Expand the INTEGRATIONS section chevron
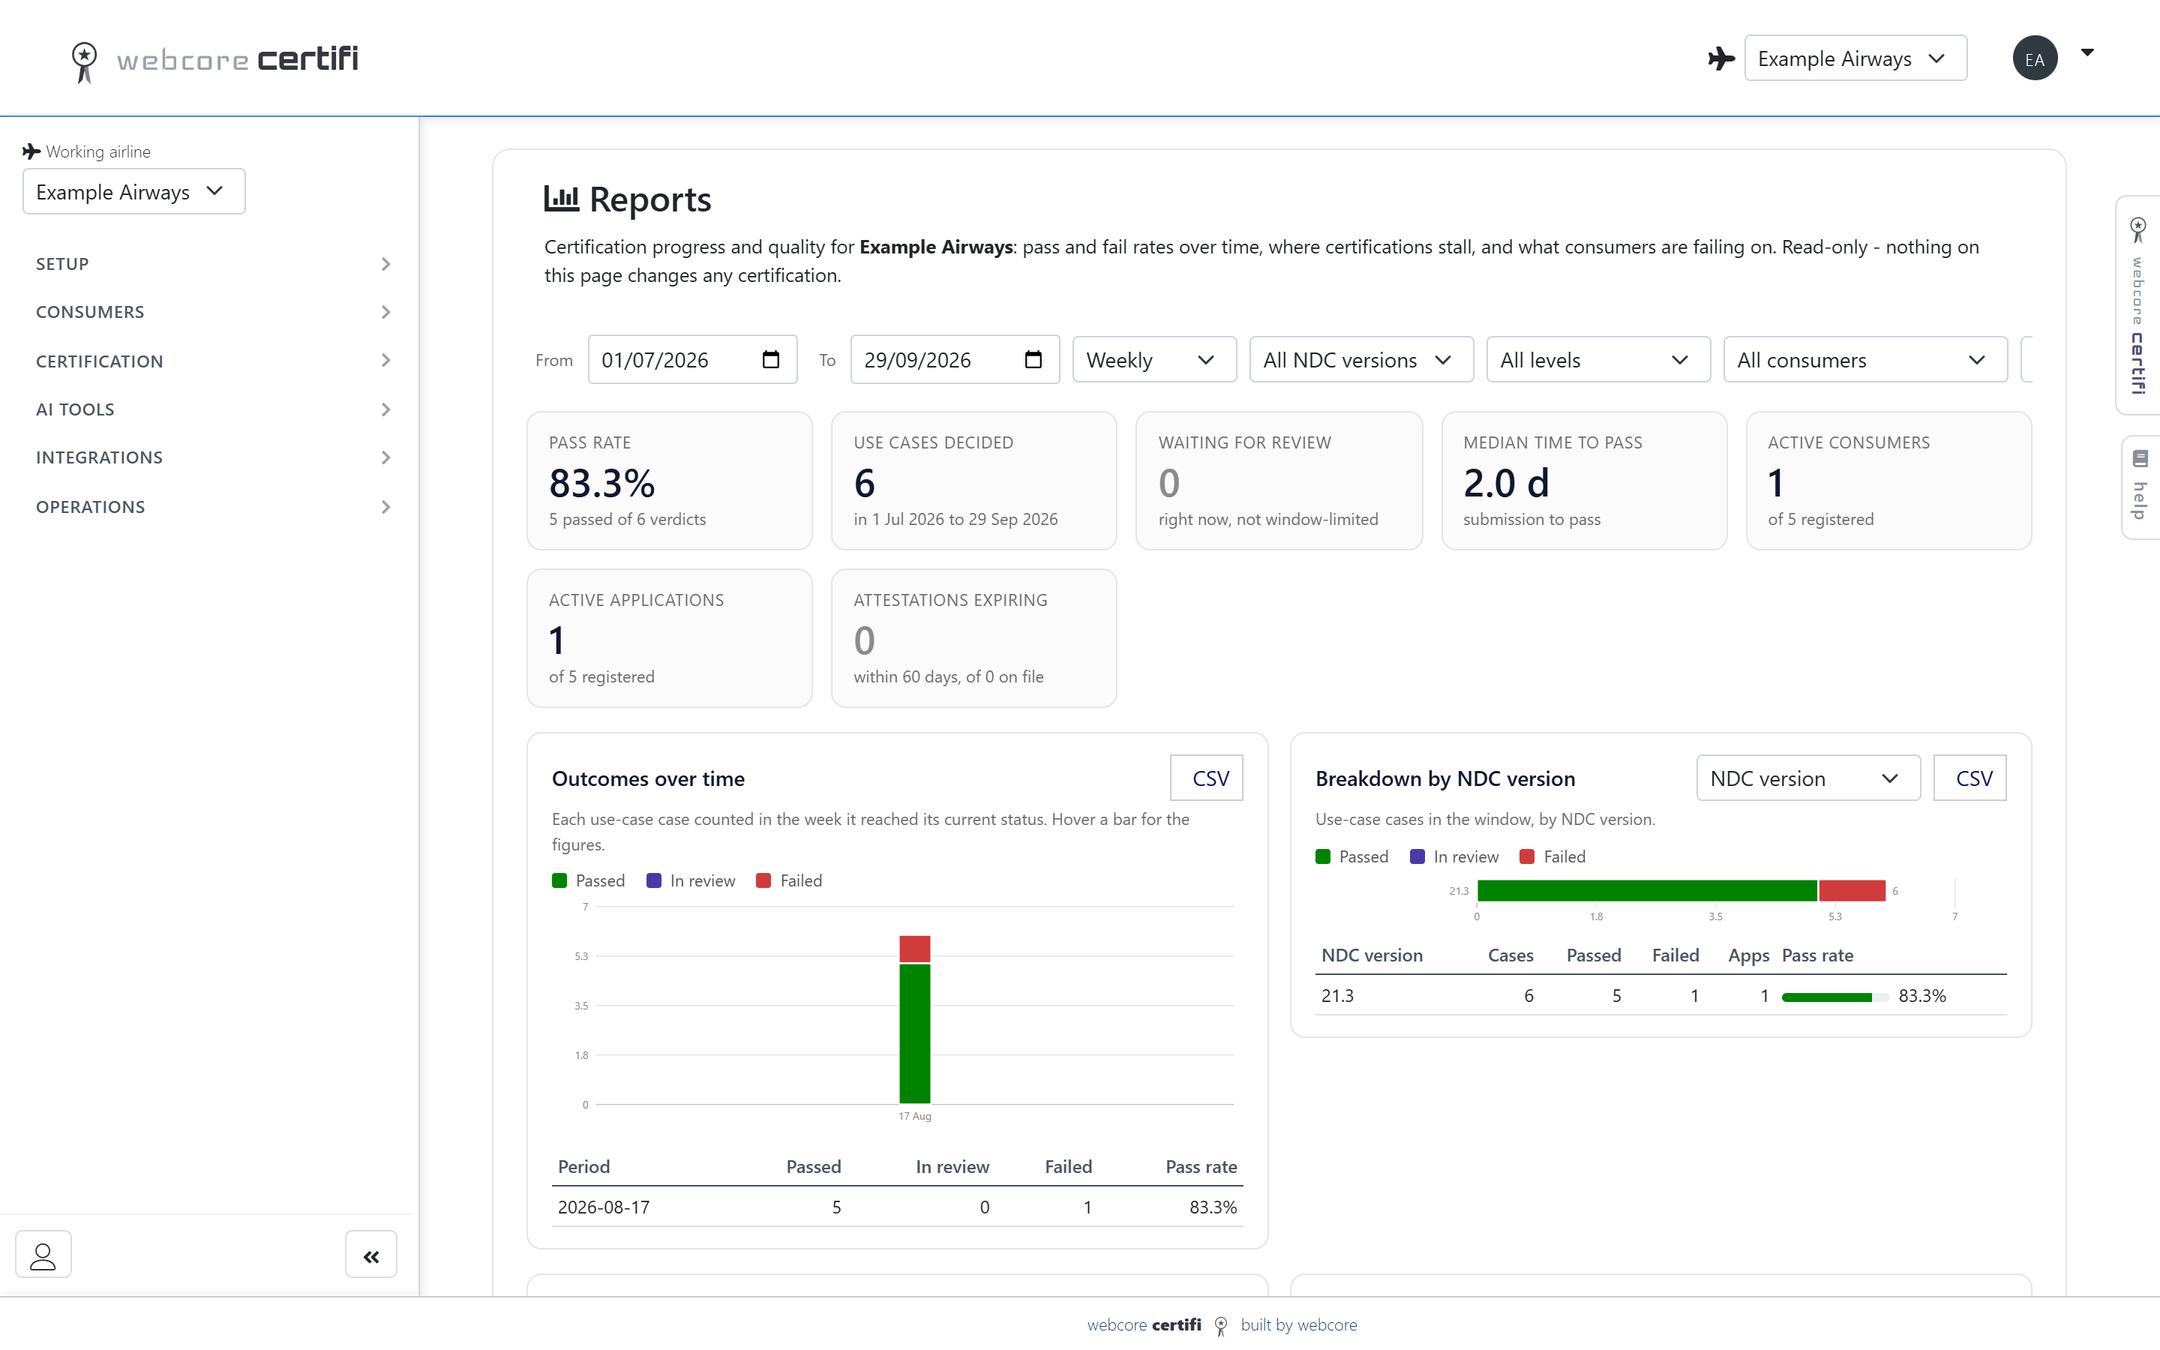 pyautogui.click(x=386, y=458)
